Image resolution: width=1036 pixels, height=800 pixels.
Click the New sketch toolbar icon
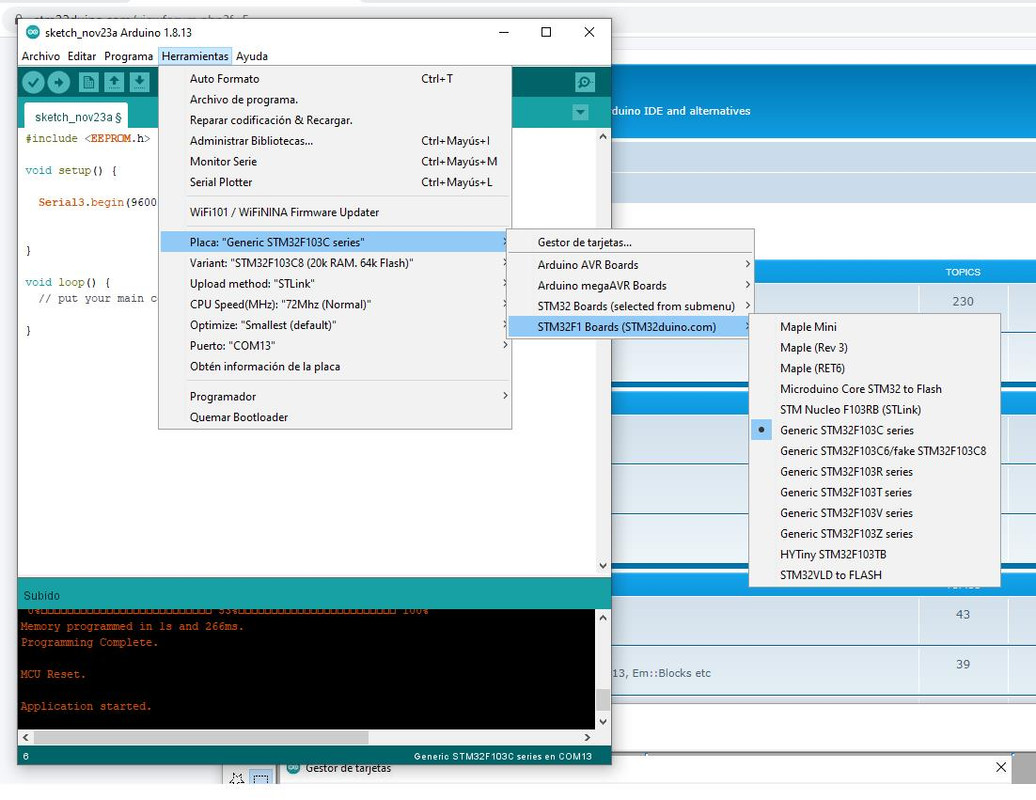pos(89,83)
